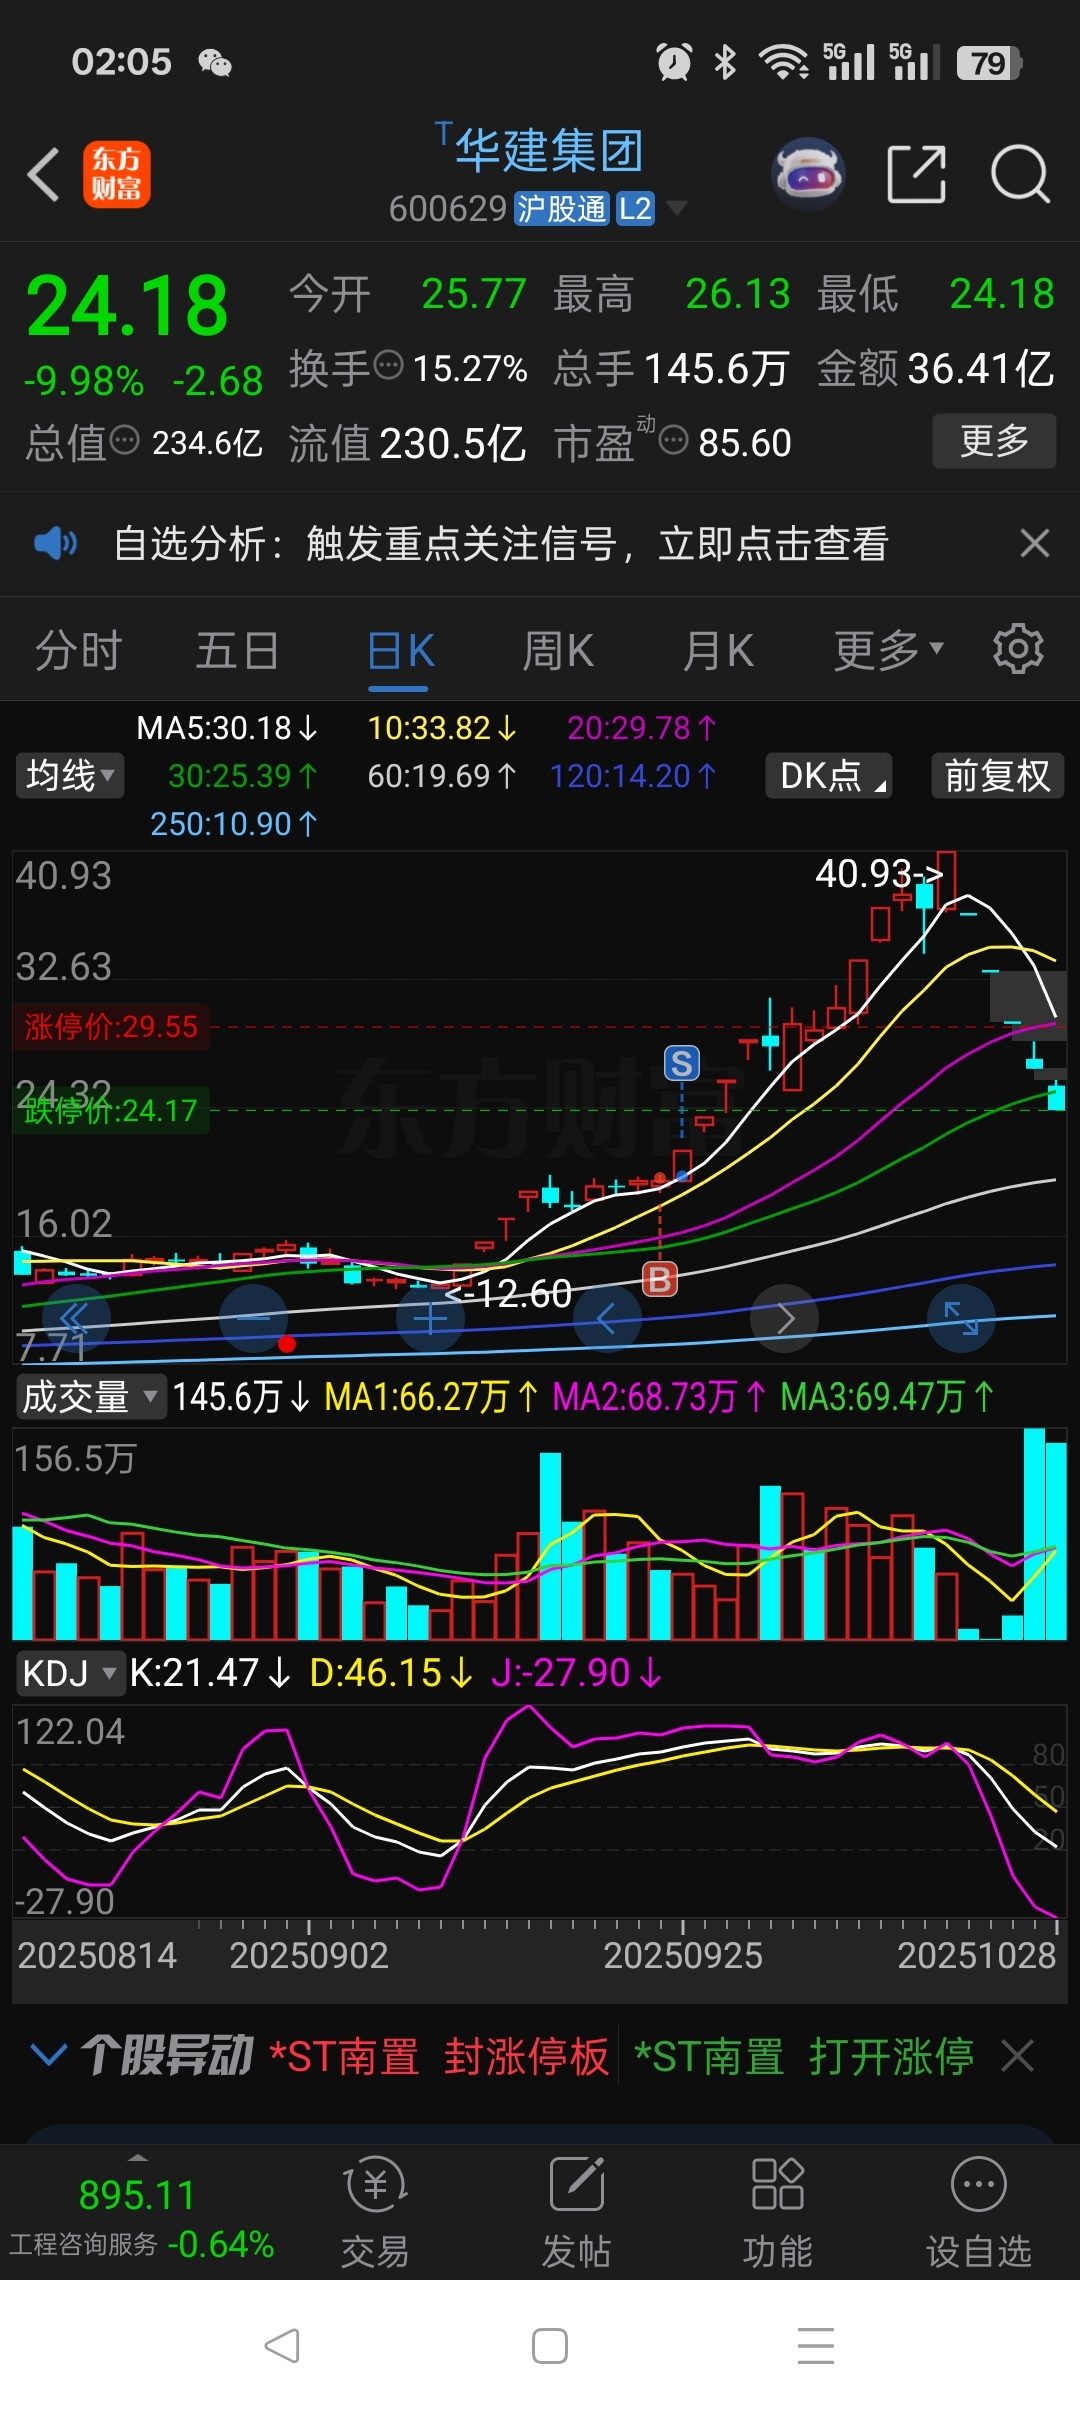Switch to 分时 tab
Screen dimensions: 1080x2412
[x=78, y=650]
